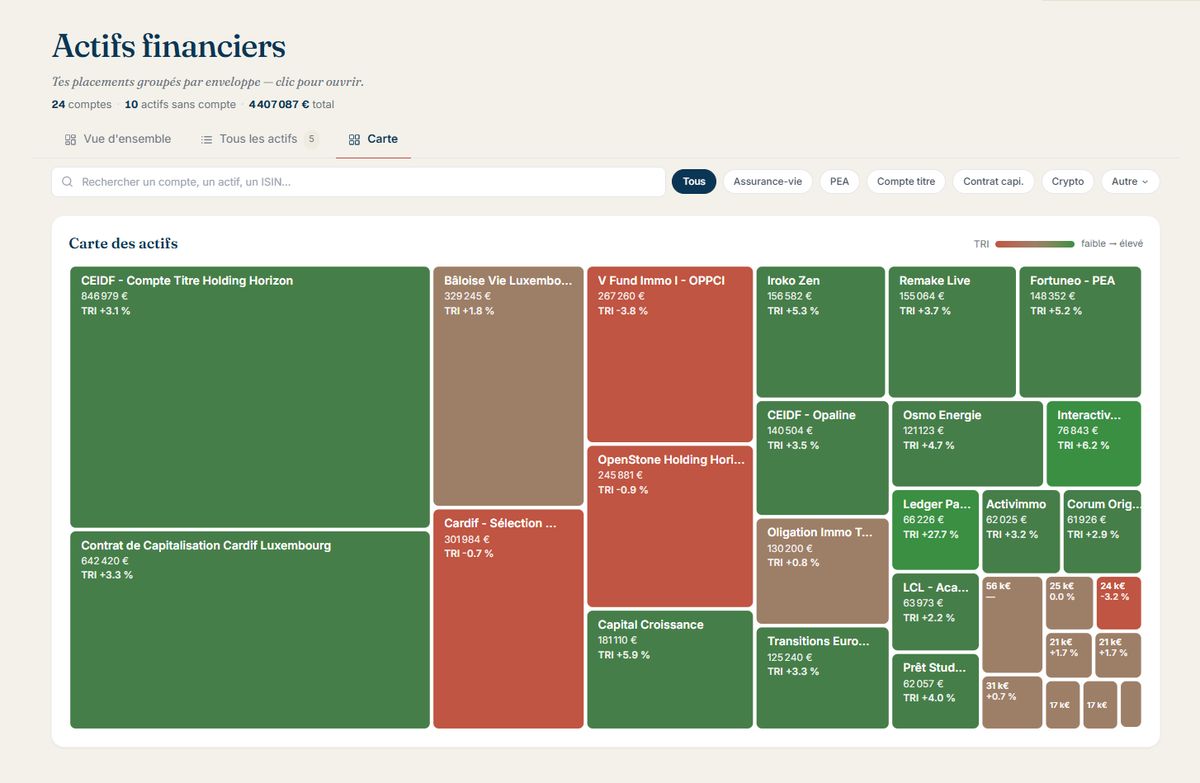Click the faible → élevé legend label
The width and height of the screenshot is (1200, 783).
pyautogui.click(x=1112, y=244)
